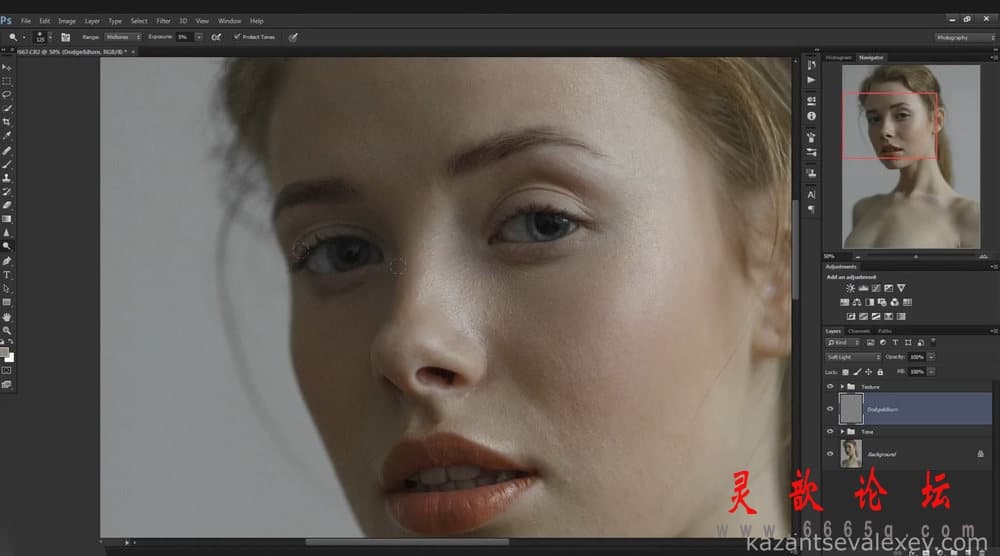
Task: Open the layer Kind filter dropdown
Action: [x=842, y=342]
